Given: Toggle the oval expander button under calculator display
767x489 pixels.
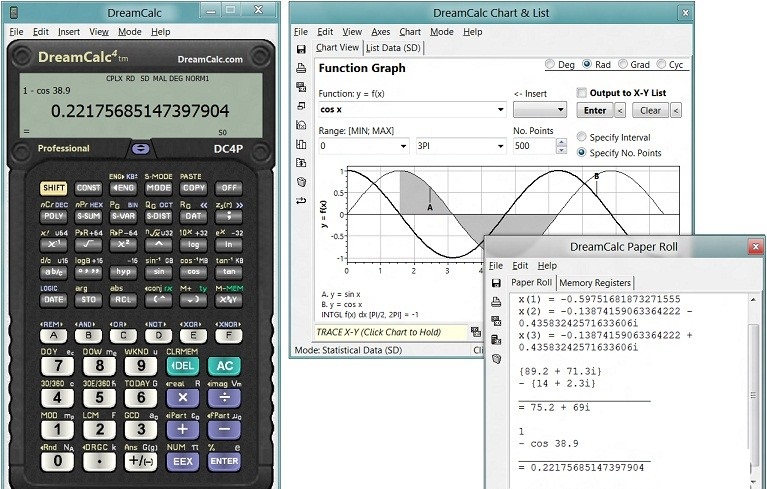Looking at the screenshot, I should tap(141, 149).
